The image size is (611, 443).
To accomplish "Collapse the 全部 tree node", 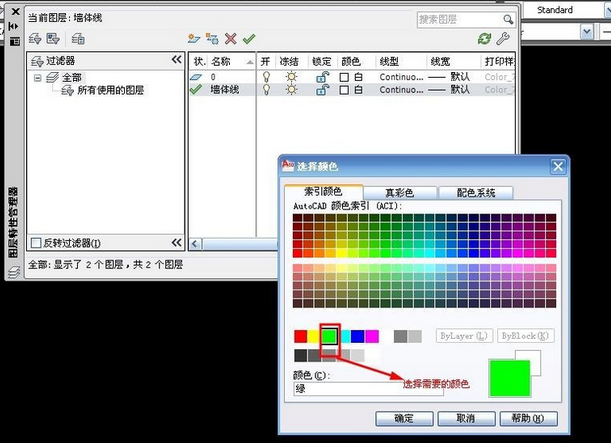I will 37,76.
